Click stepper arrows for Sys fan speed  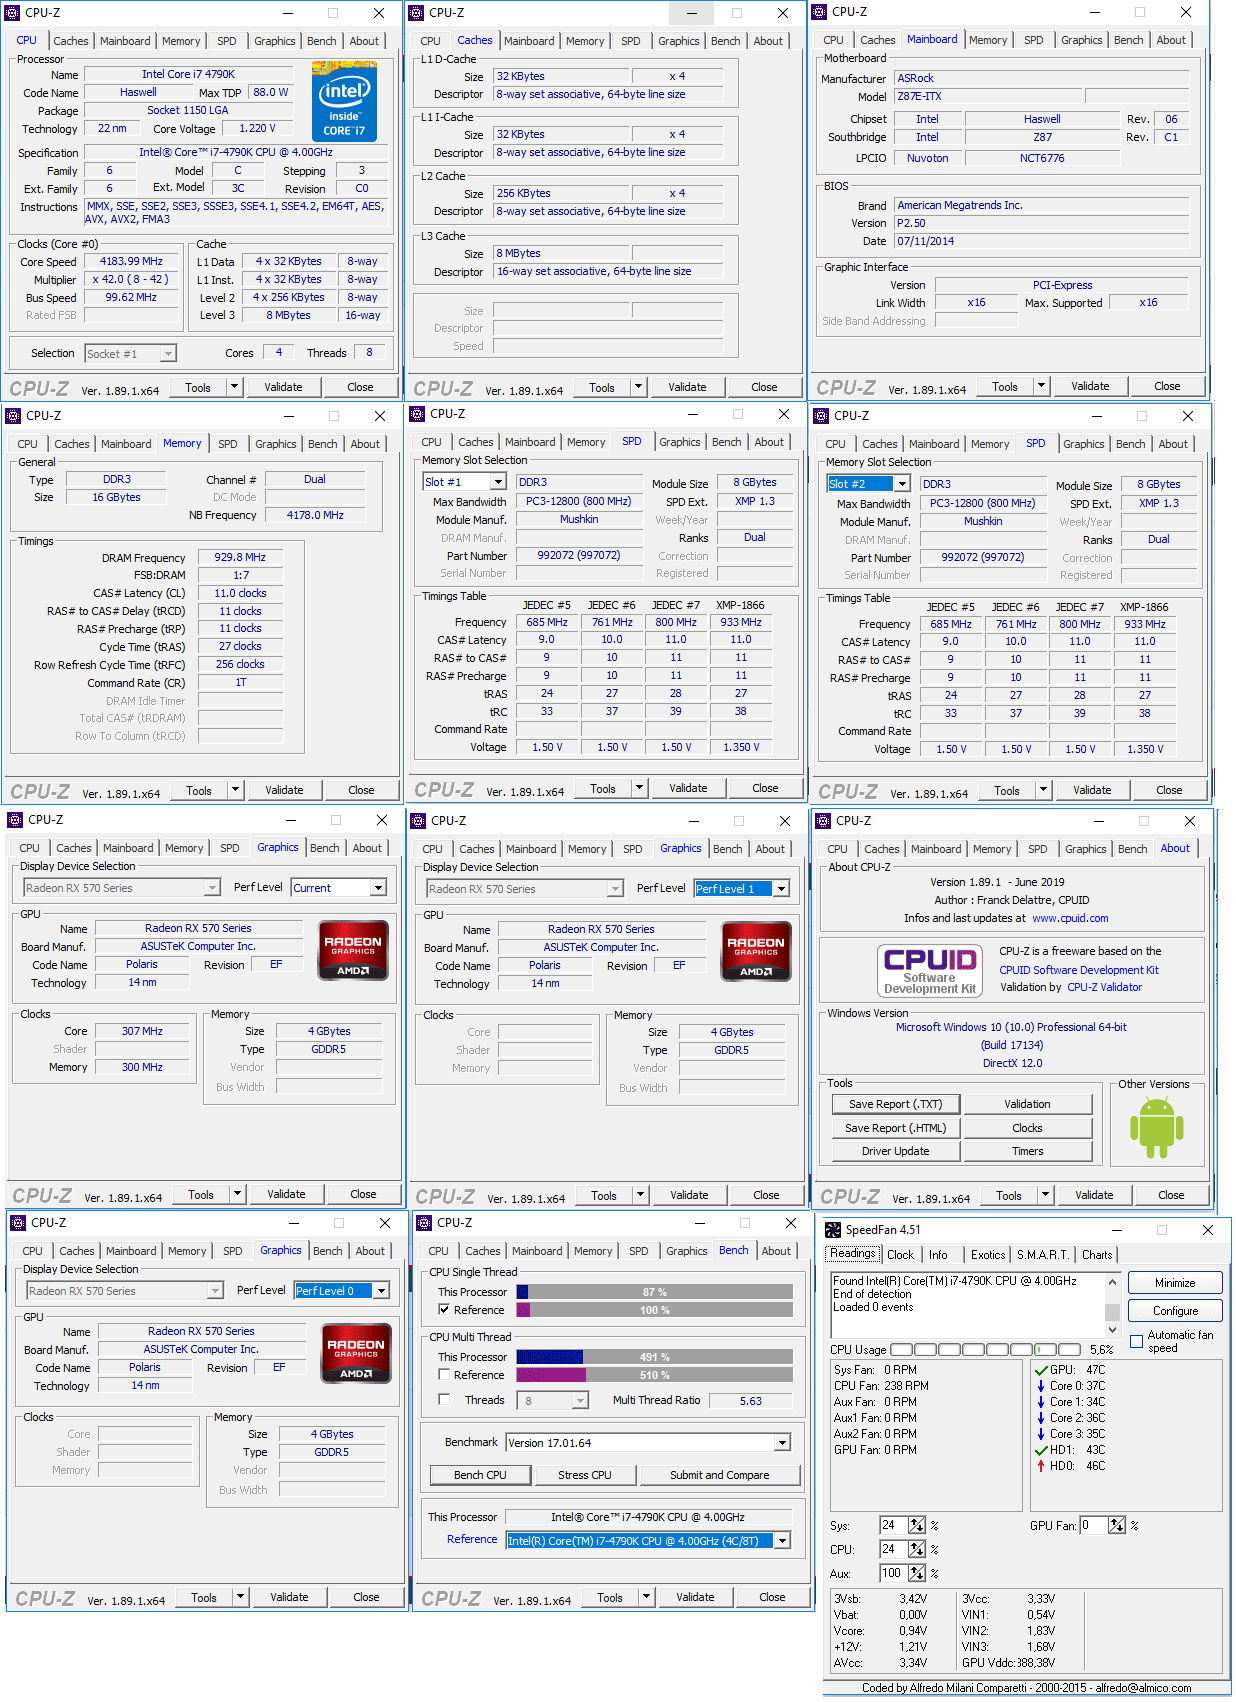[x=917, y=1525]
